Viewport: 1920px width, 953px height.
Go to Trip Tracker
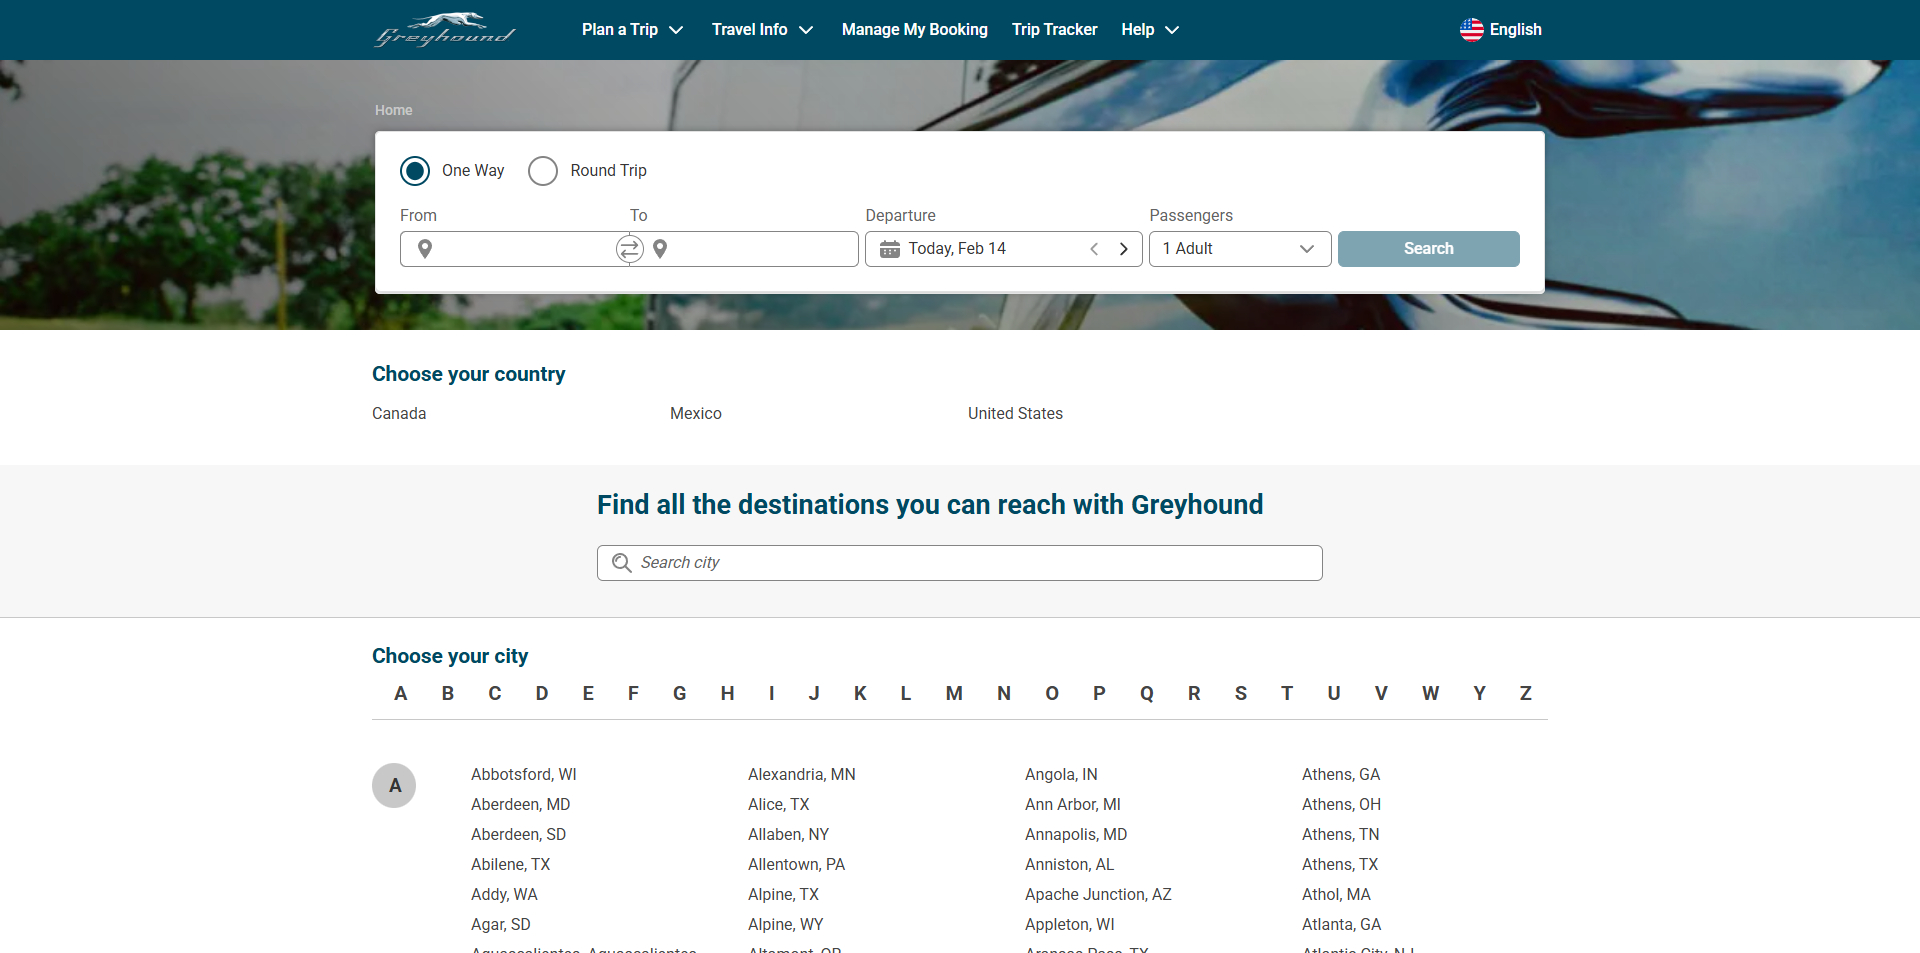(1054, 30)
